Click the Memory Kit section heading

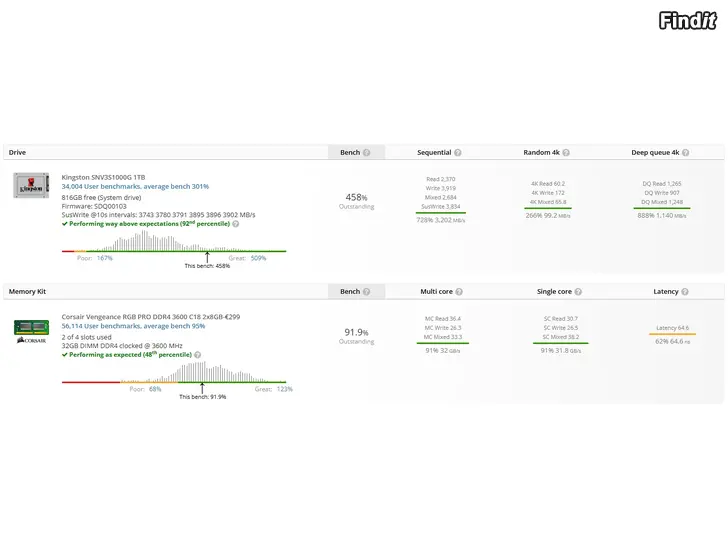pos(27,292)
